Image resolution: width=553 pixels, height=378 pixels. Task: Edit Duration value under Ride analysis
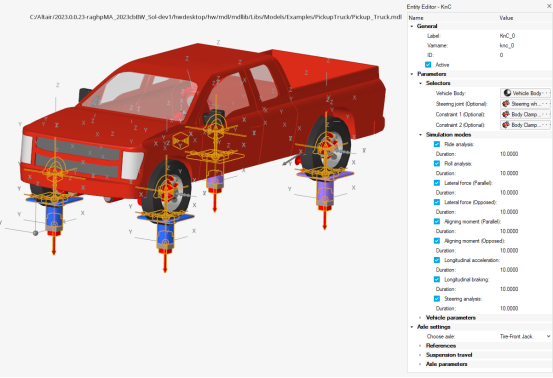tap(509, 154)
